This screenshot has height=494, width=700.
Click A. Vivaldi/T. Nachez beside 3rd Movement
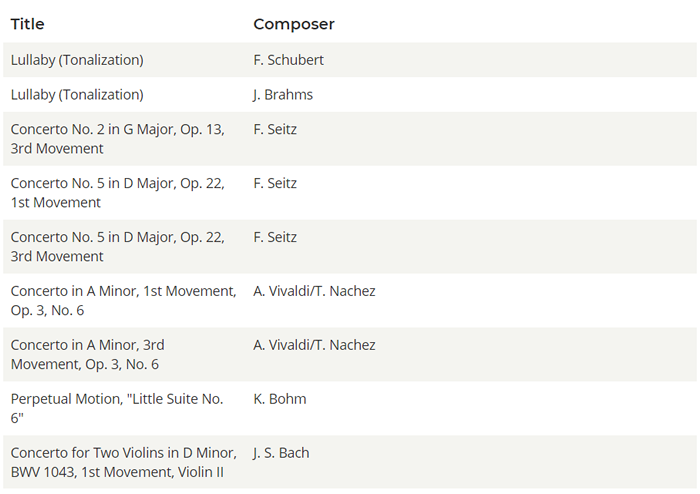coord(314,345)
